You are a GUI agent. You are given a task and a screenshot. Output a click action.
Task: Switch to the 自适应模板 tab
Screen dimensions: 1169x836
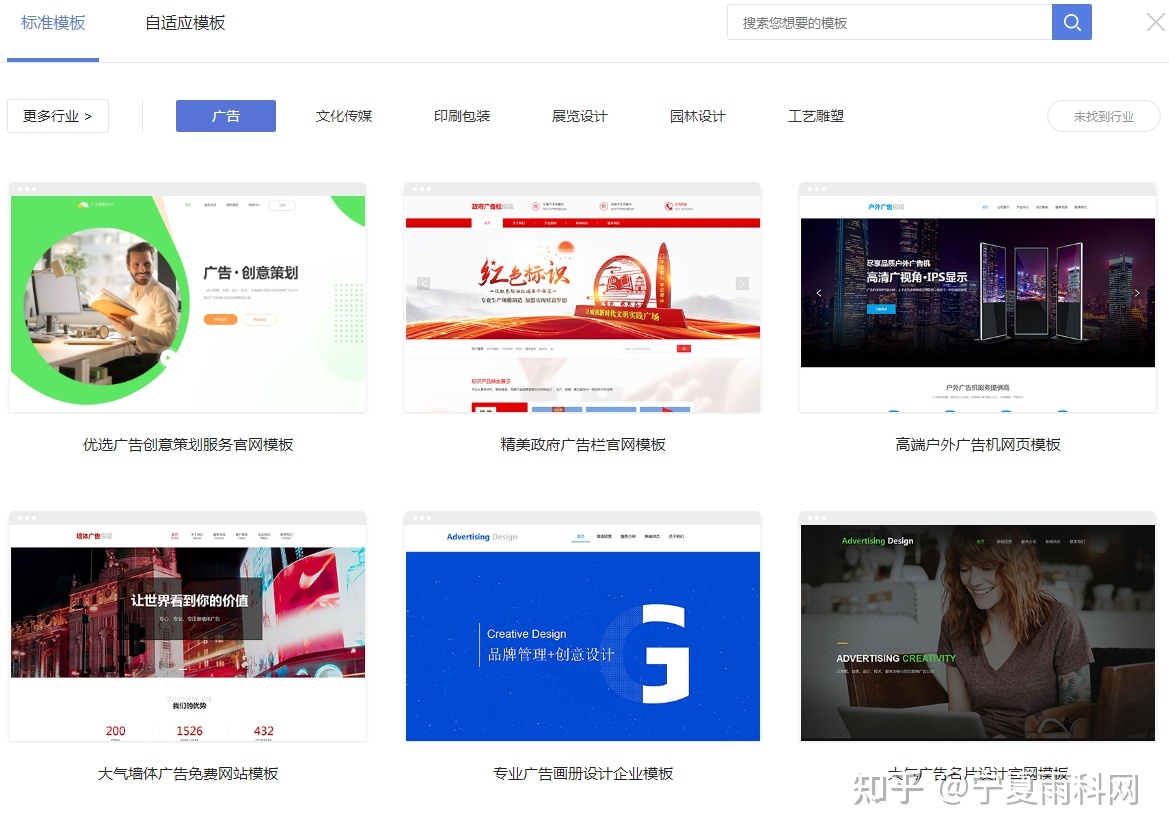point(185,22)
